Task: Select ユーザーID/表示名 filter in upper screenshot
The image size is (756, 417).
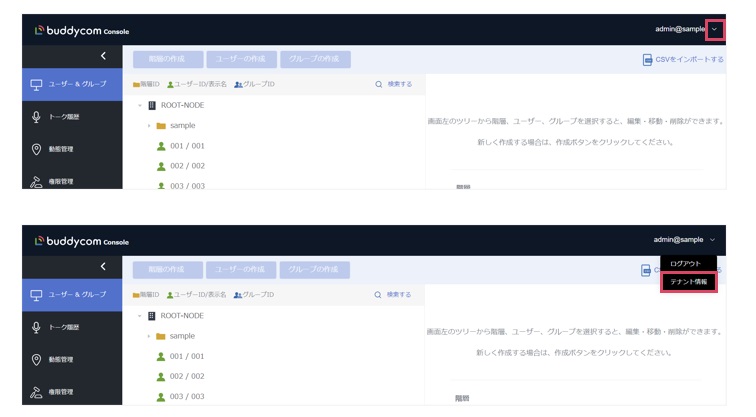Action: click(x=197, y=84)
